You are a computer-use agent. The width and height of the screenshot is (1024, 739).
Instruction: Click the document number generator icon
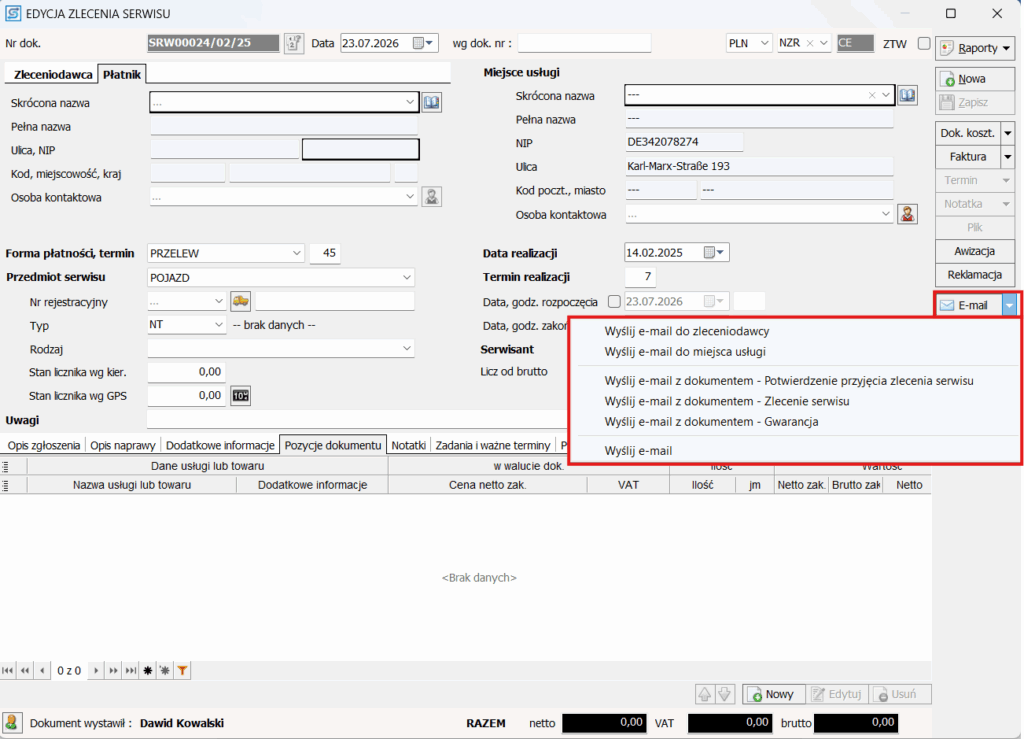pyautogui.click(x=294, y=43)
